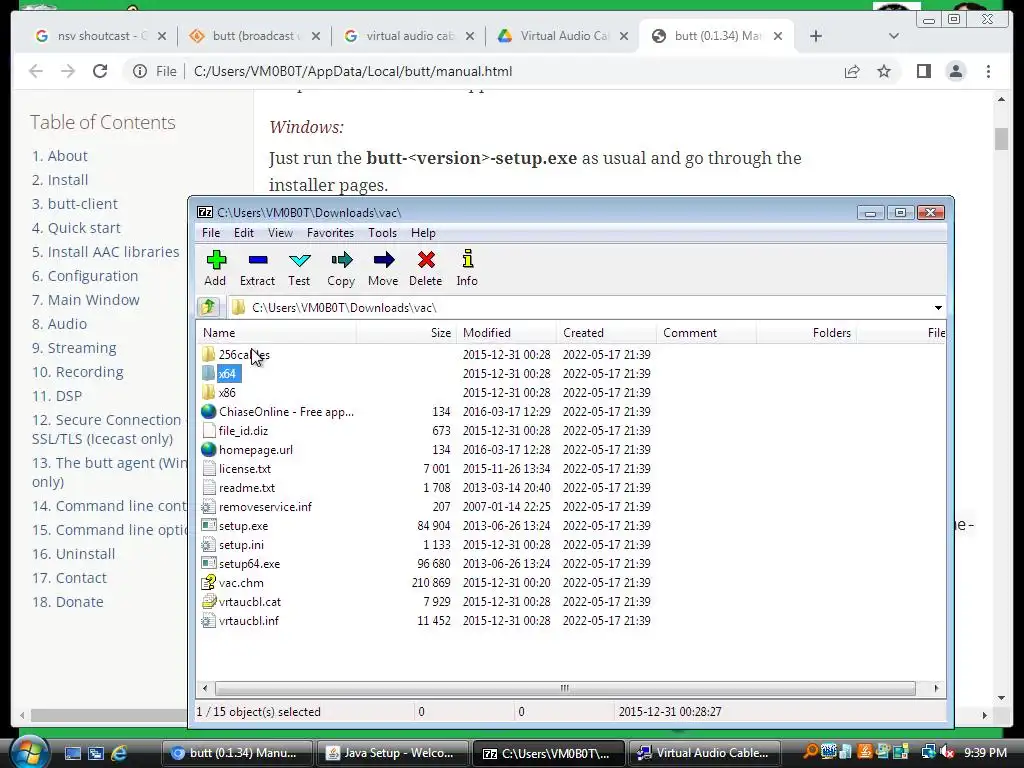The height and width of the screenshot is (768, 1024).
Task: Open '16. Uninstall' contents link
Action: pos(73,554)
